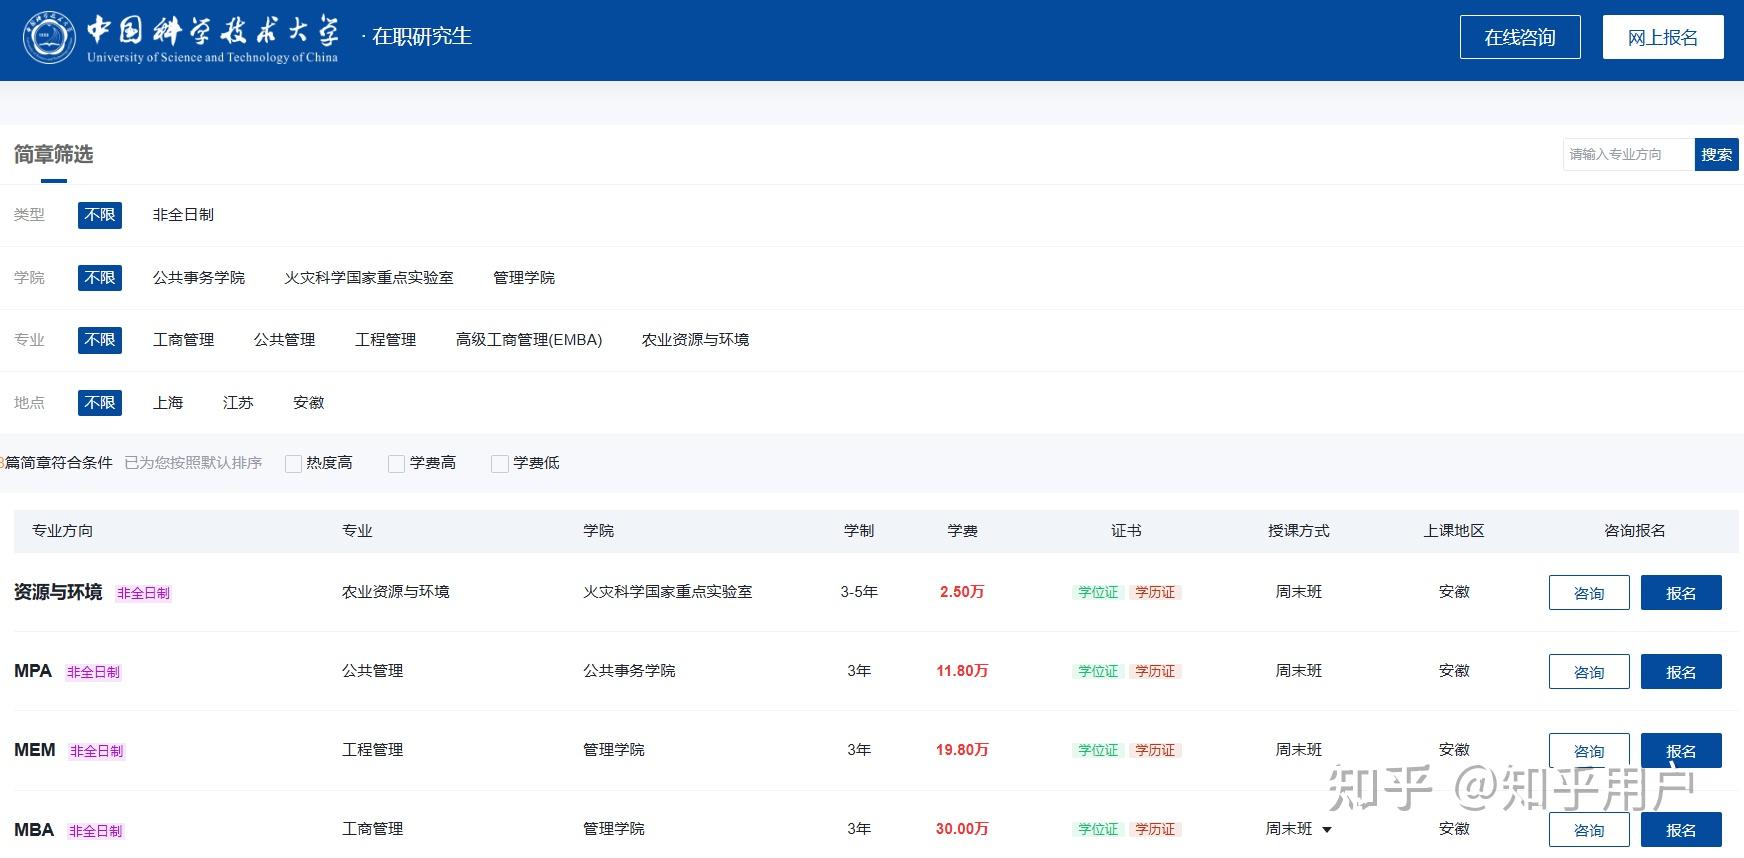Click the 搜索 search button
This screenshot has height=858, width=1744.
click(x=1717, y=154)
